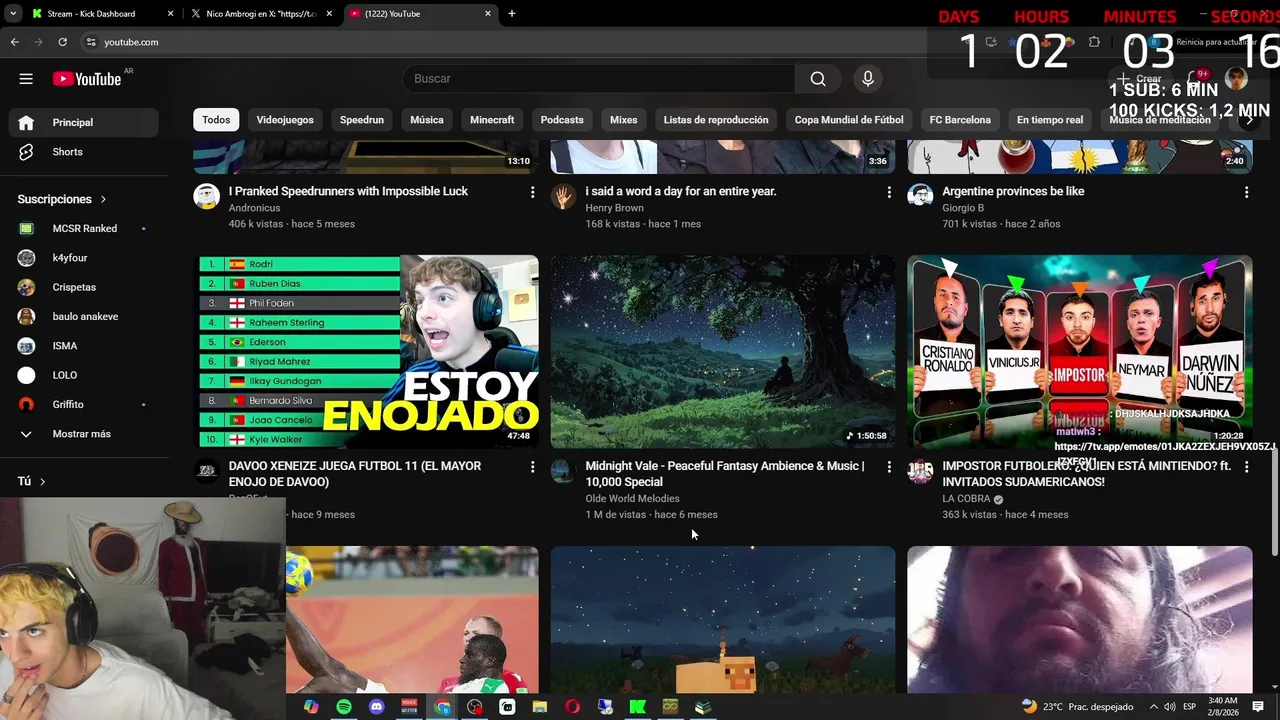Open options for Argentine provinces video
Image resolution: width=1280 pixels, height=720 pixels.
point(1246,192)
